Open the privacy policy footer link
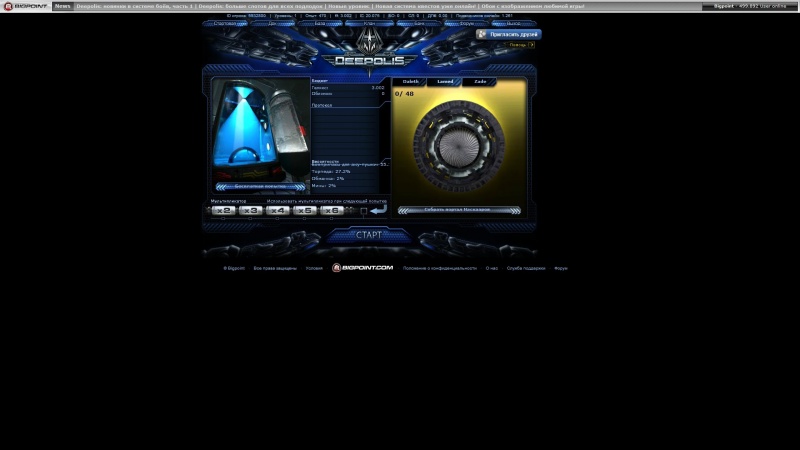Screen dimensions: 800x450 (x=439, y=268)
